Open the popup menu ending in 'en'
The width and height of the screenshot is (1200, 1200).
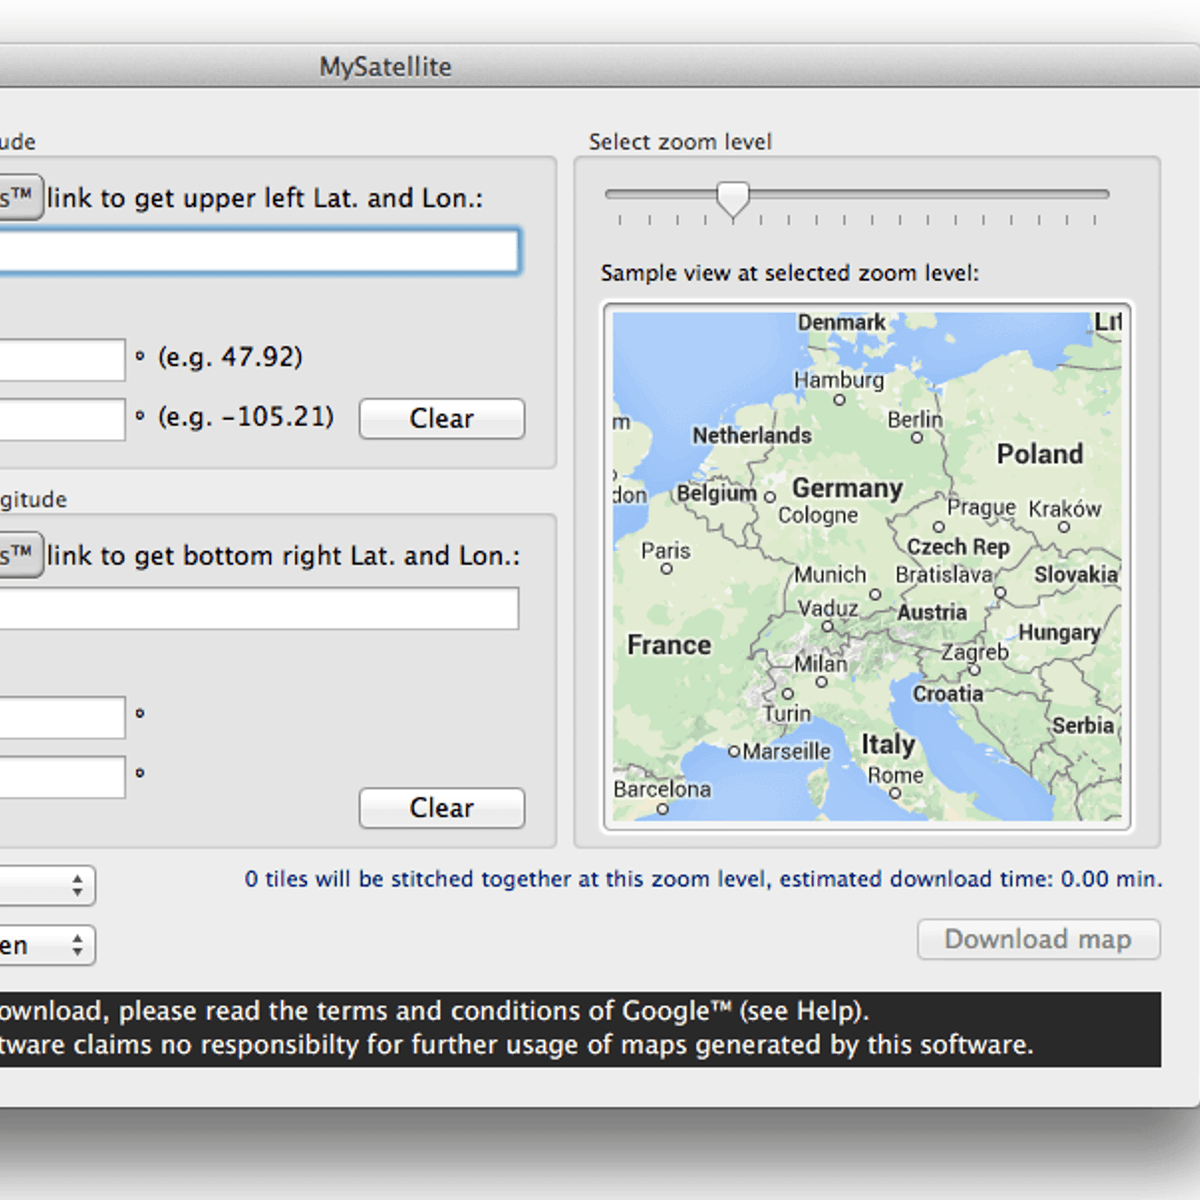pyautogui.click(x=47, y=945)
